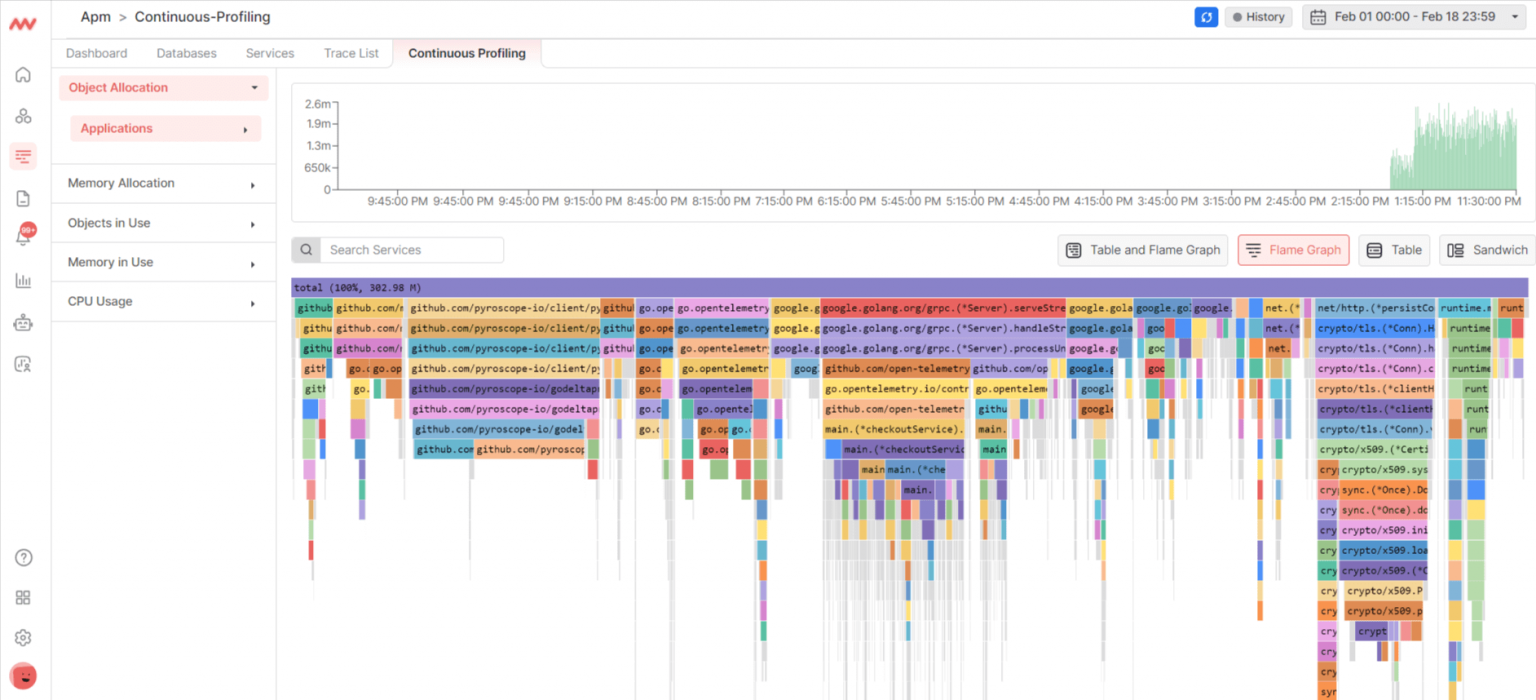Open the Databases tab
1536x700 pixels.
pos(186,53)
